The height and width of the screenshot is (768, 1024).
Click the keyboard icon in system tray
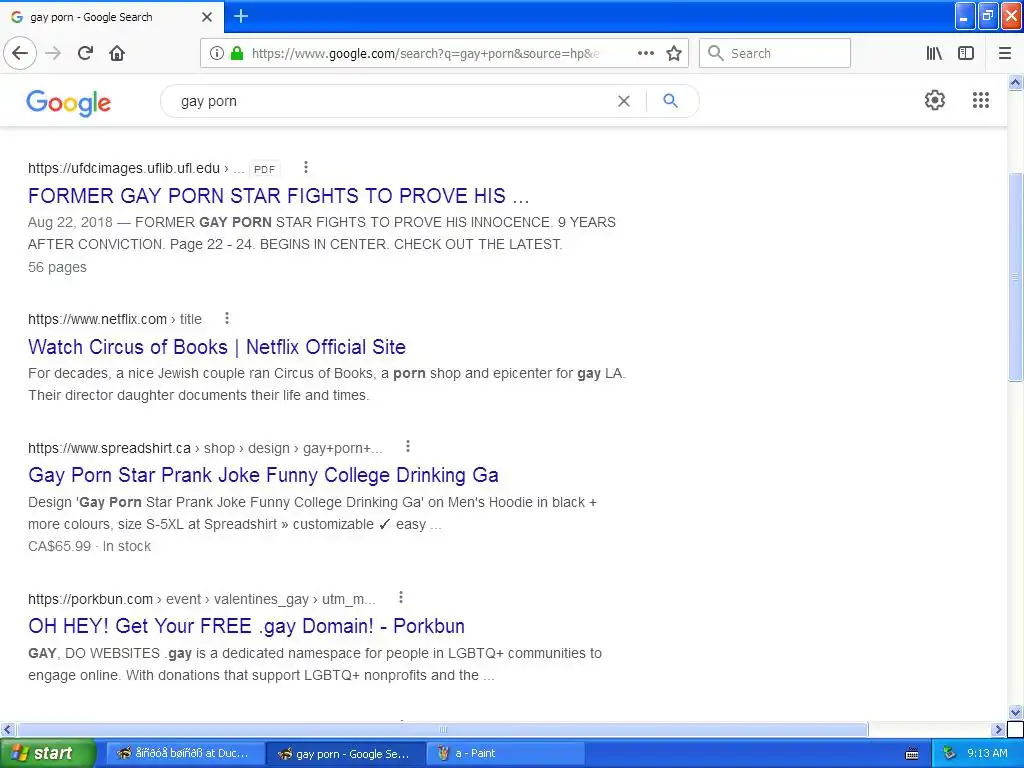(912, 754)
